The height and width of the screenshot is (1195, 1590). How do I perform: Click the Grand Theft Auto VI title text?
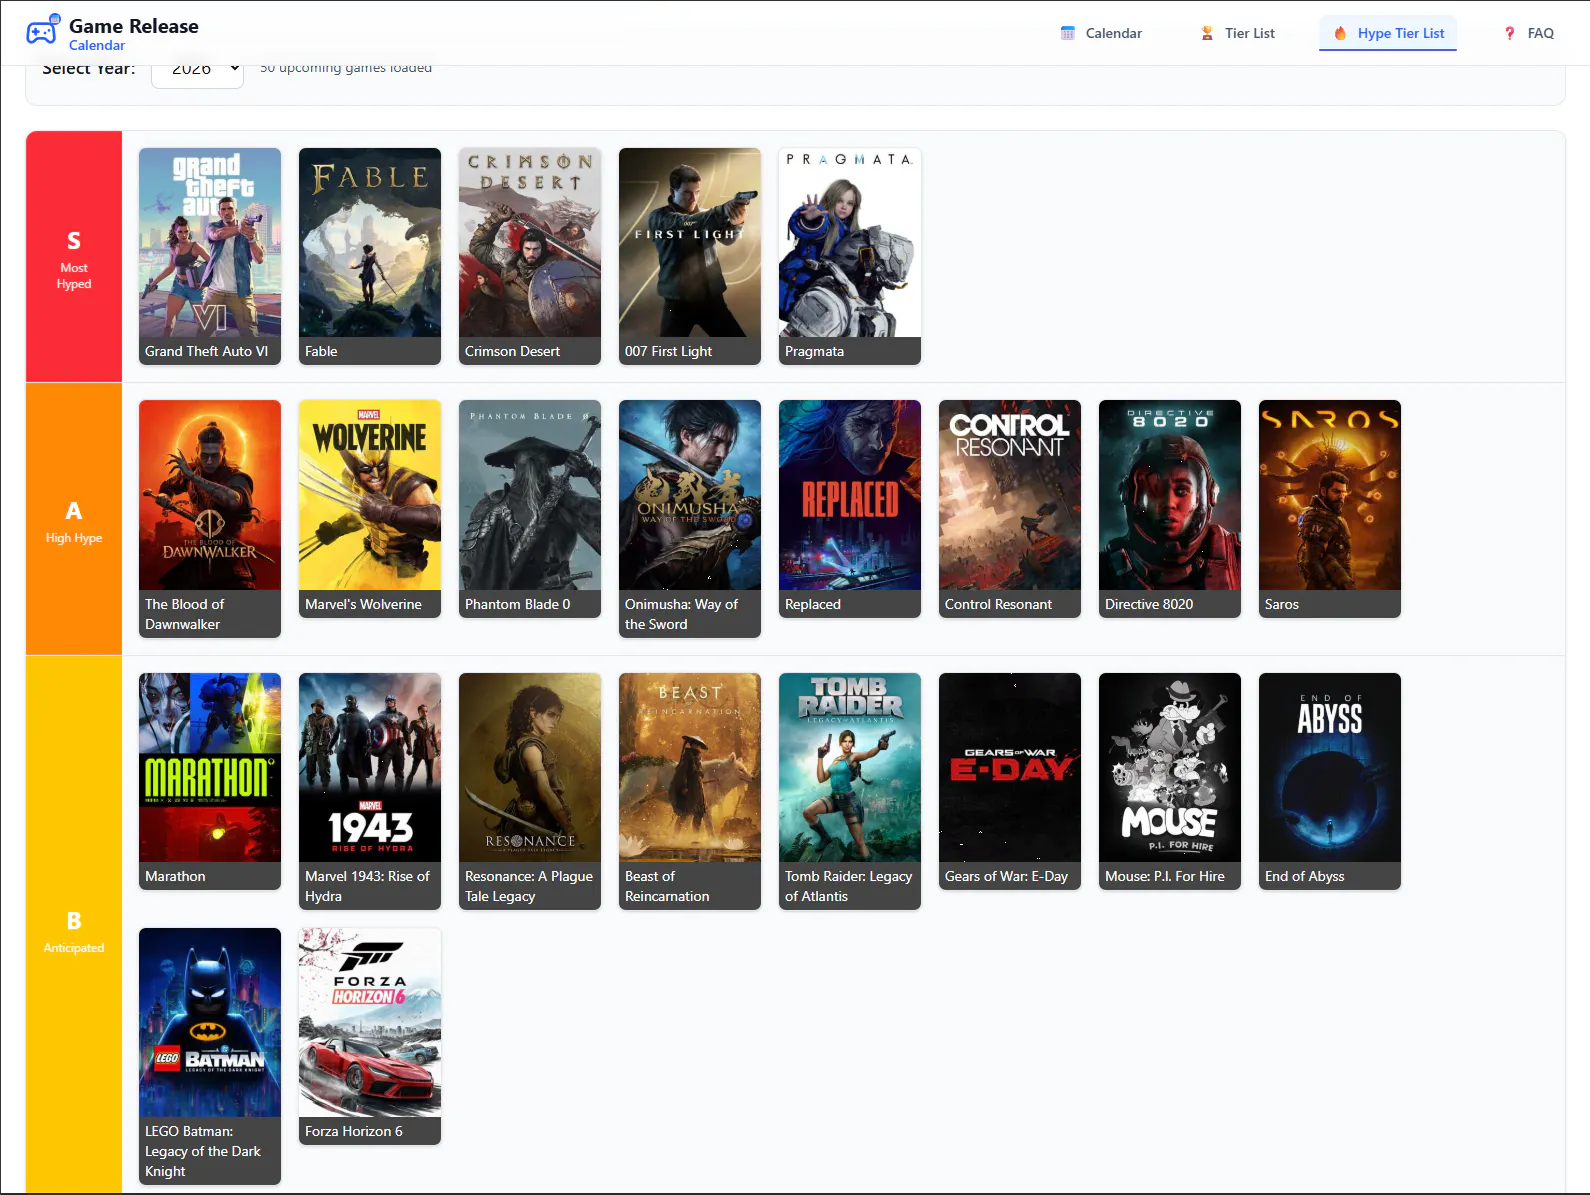pos(207,351)
